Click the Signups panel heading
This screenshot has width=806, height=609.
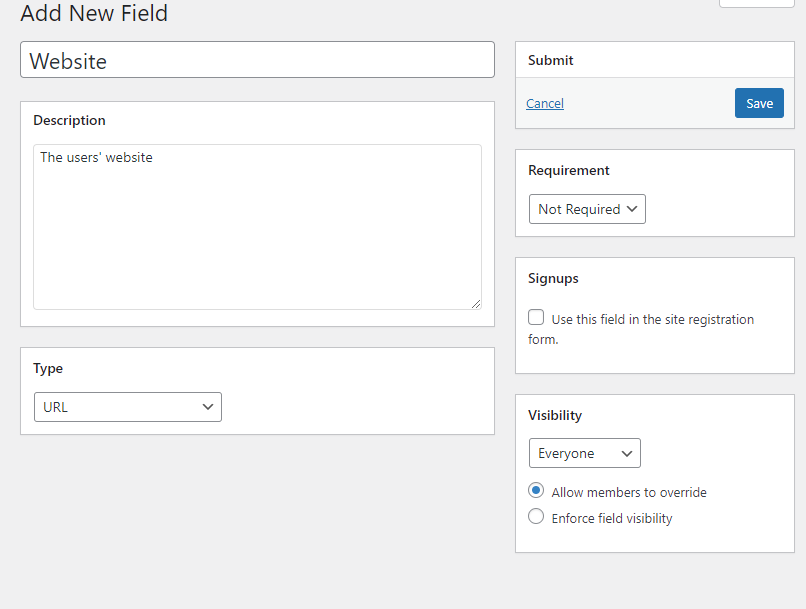pos(553,278)
